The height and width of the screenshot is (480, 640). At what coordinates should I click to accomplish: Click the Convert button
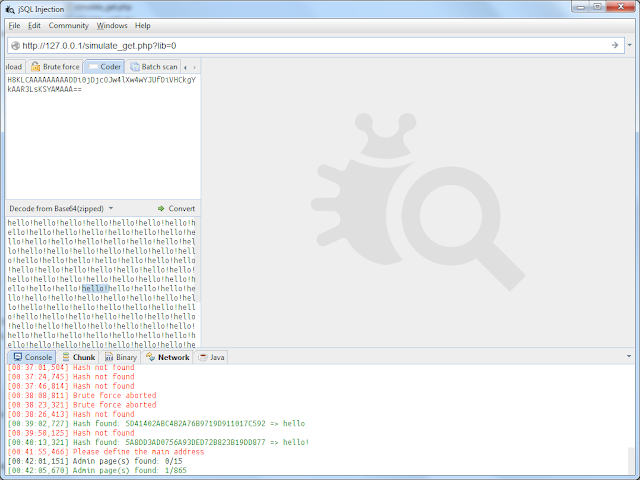[176, 209]
